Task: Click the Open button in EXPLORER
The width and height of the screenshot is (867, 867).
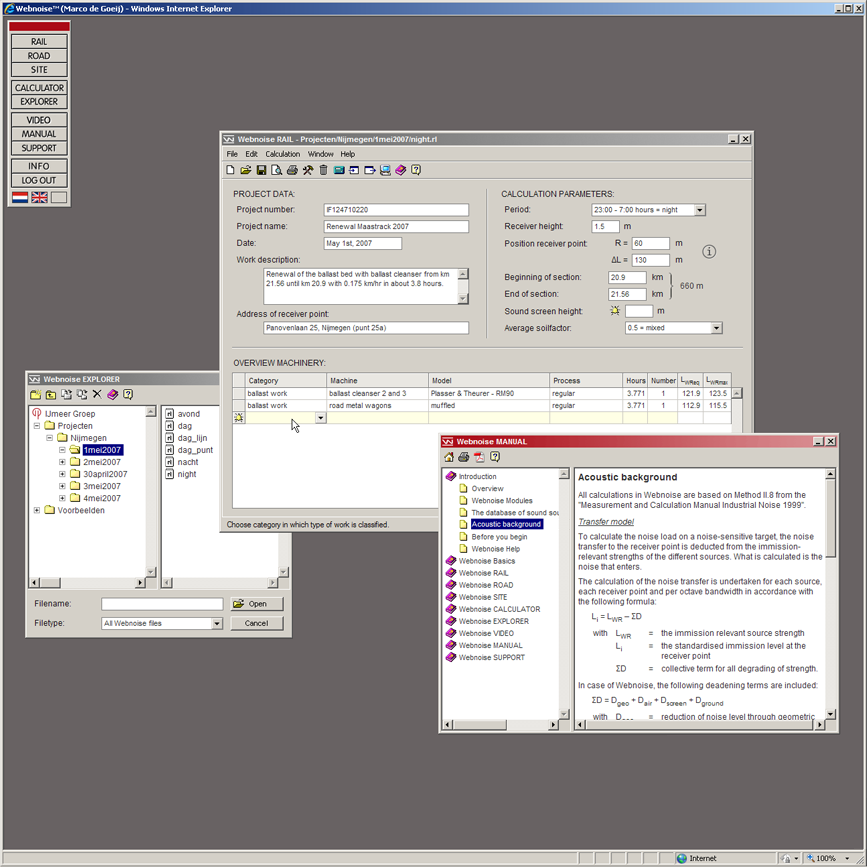Action: click(257, 604)
